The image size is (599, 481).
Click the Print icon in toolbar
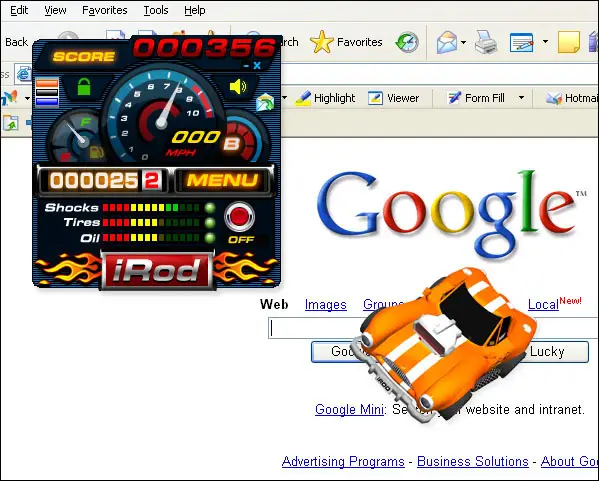coord(486,42)
